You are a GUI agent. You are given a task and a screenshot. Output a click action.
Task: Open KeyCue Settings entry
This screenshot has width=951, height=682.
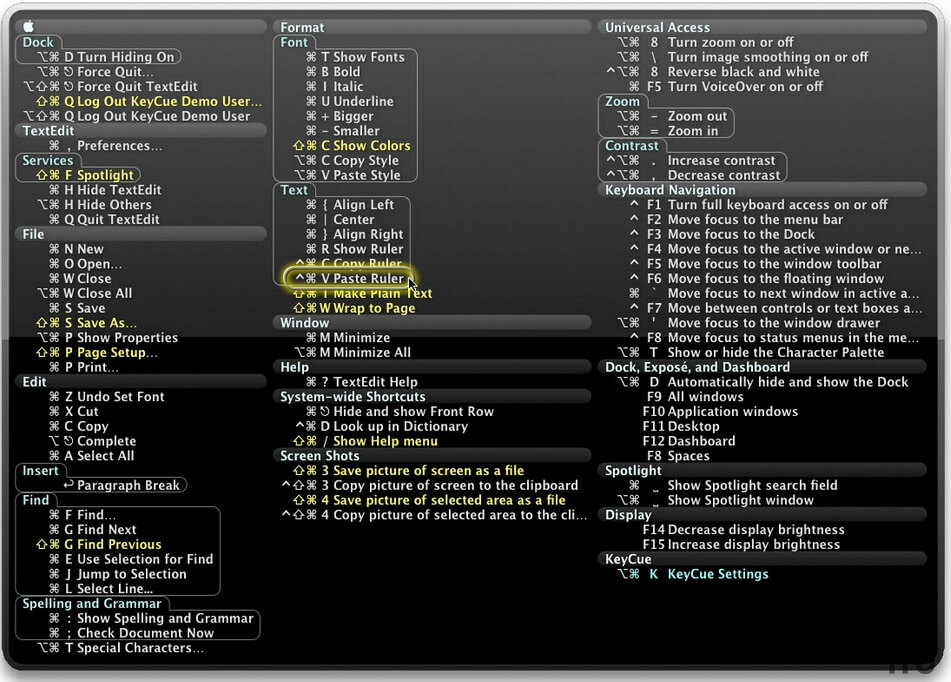coord(692,574)
